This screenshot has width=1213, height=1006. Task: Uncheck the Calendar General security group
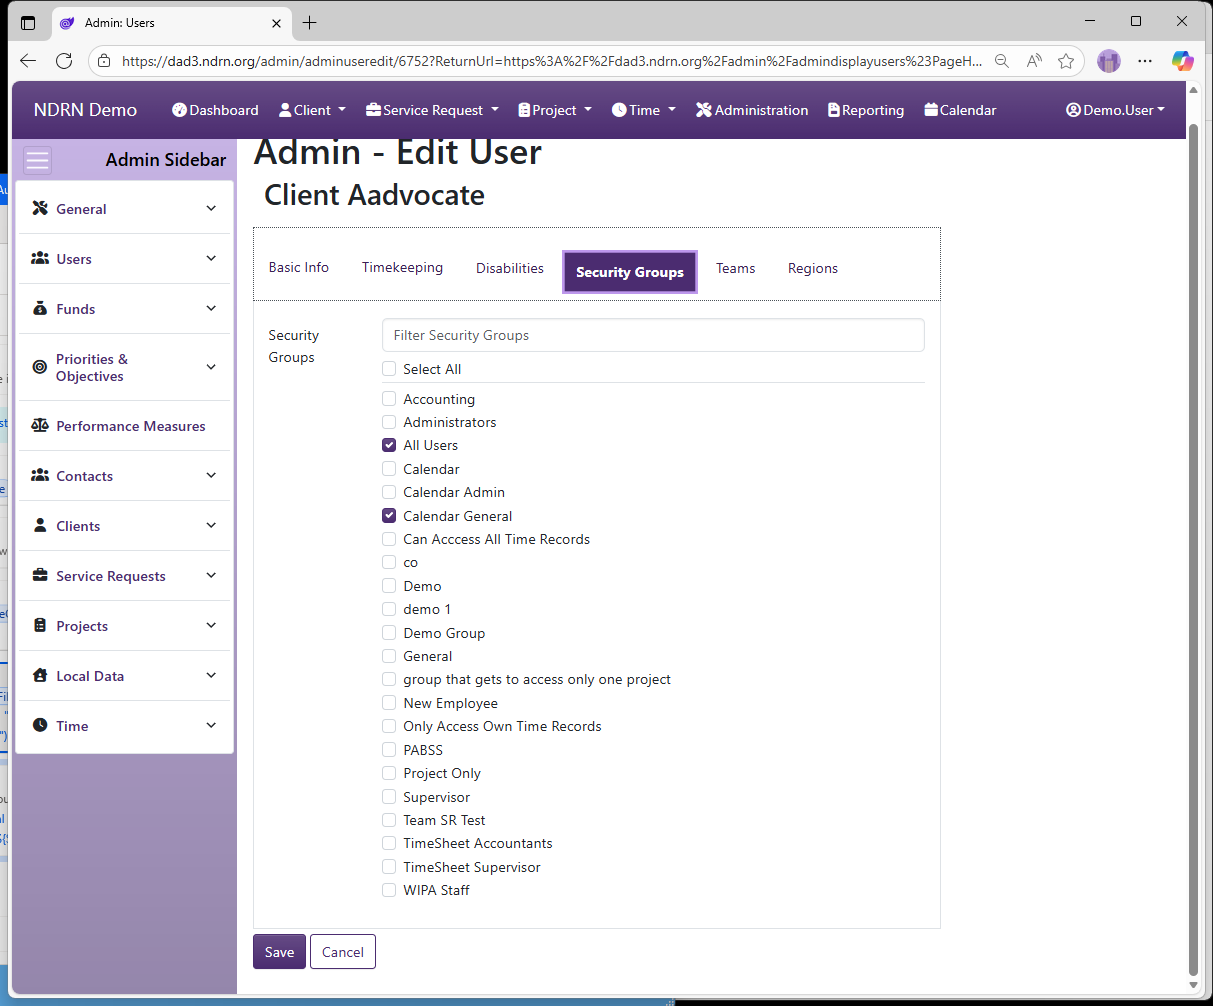[389, 516]
